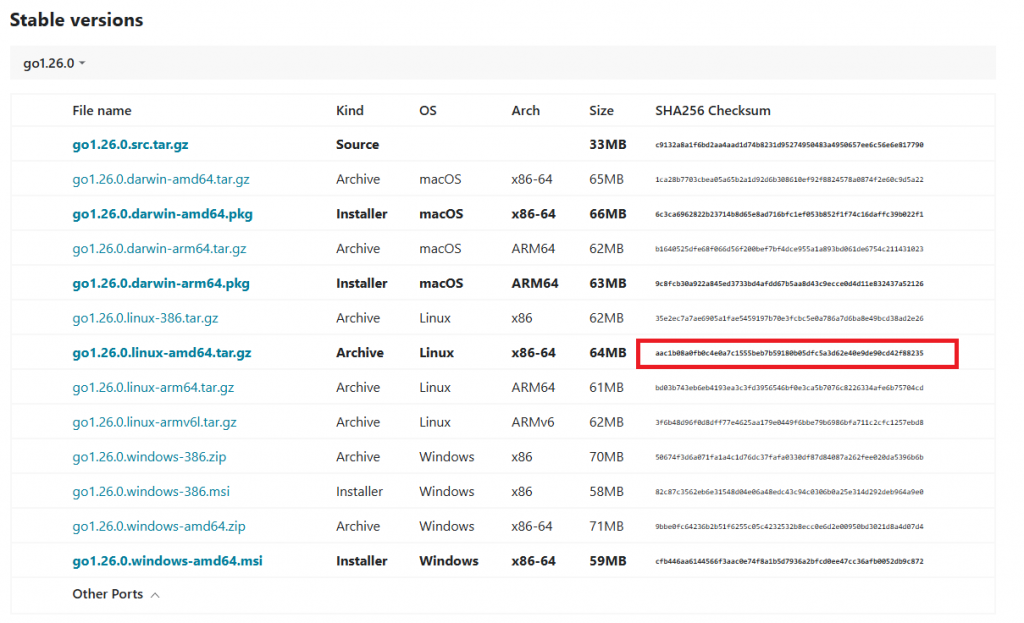Download go1.26.0.linux-arm64.tar.gz archive
This screenshot has width=1024, height=623.
coord(153,388)
